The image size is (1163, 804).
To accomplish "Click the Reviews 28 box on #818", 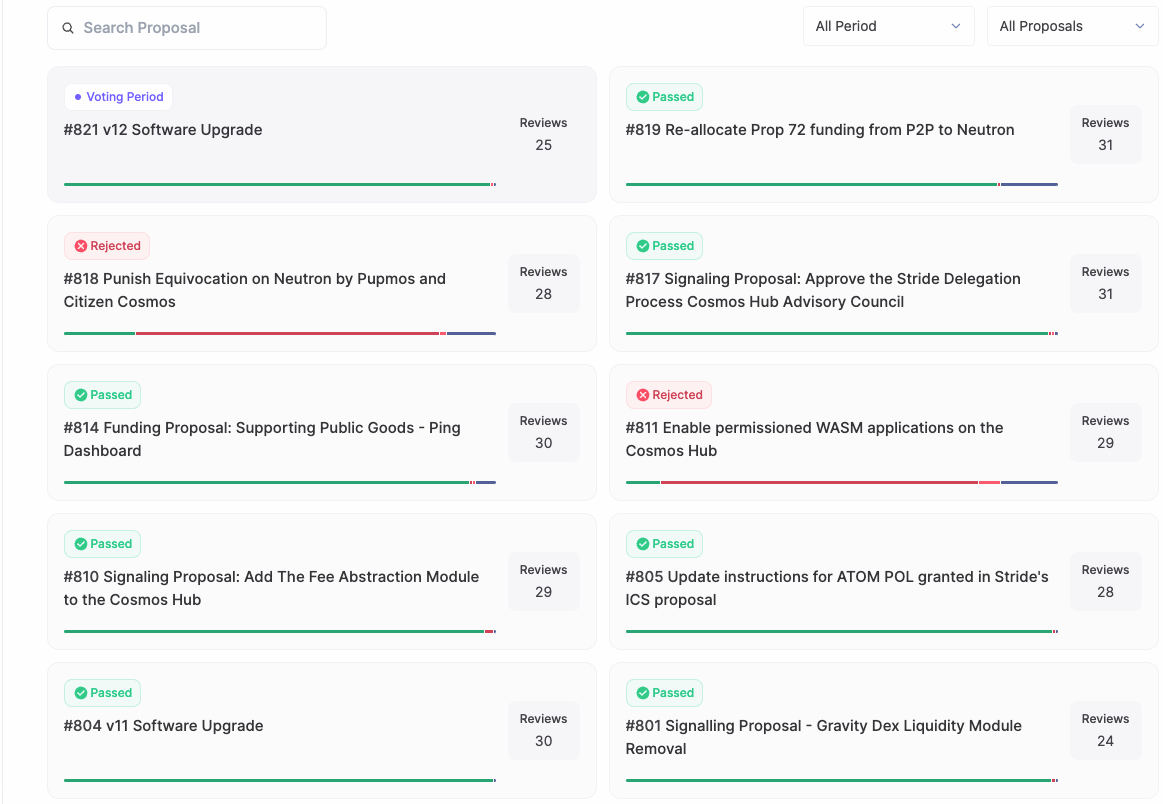I will click(544, 283).
